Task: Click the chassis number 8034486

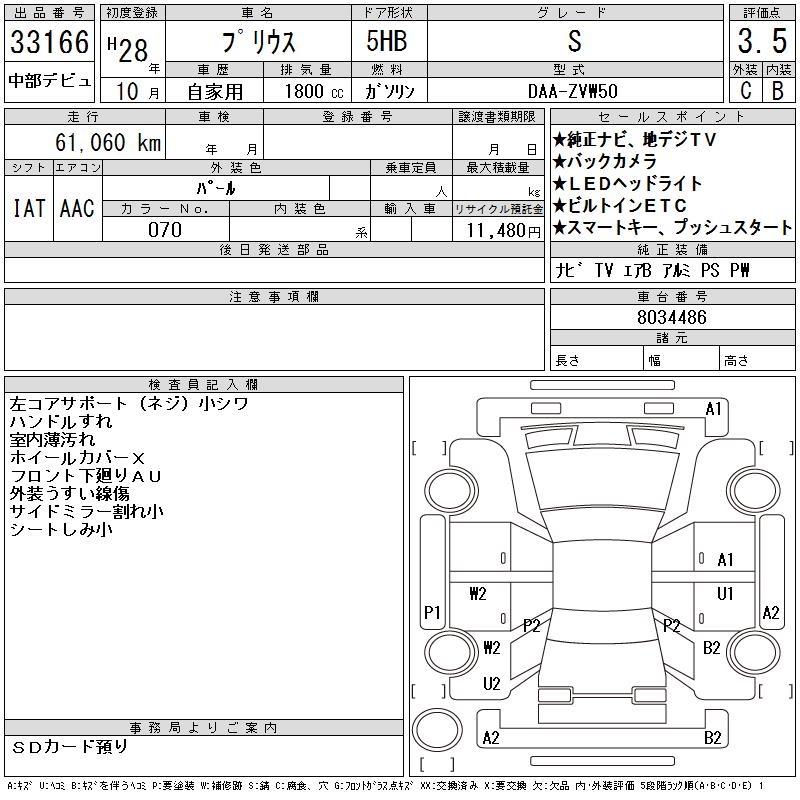Action: [671, 318]
